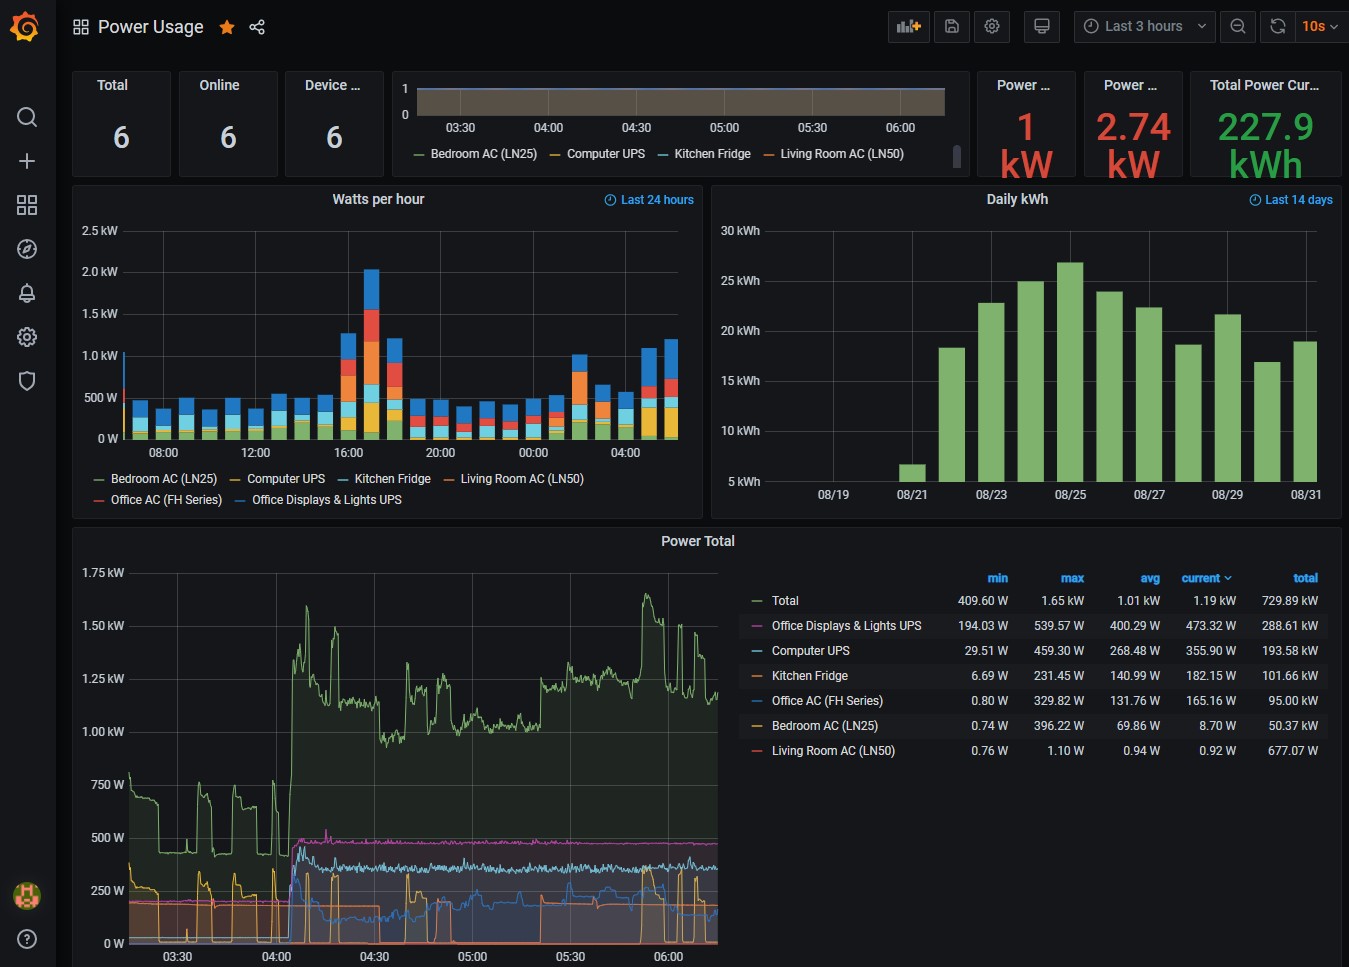Click the 227.9 kWh total value
Screen dimensions: 1349x967
point(1265,145)
